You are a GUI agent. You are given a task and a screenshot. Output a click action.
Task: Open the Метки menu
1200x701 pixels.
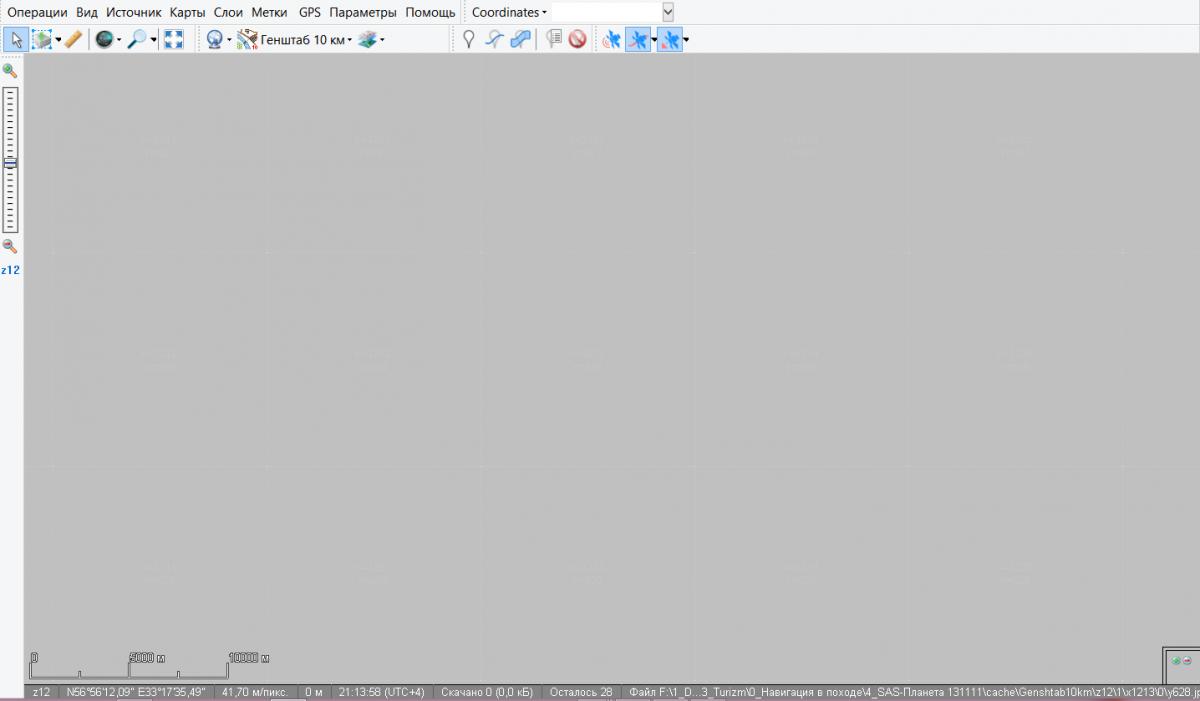(x=269, y=13)
